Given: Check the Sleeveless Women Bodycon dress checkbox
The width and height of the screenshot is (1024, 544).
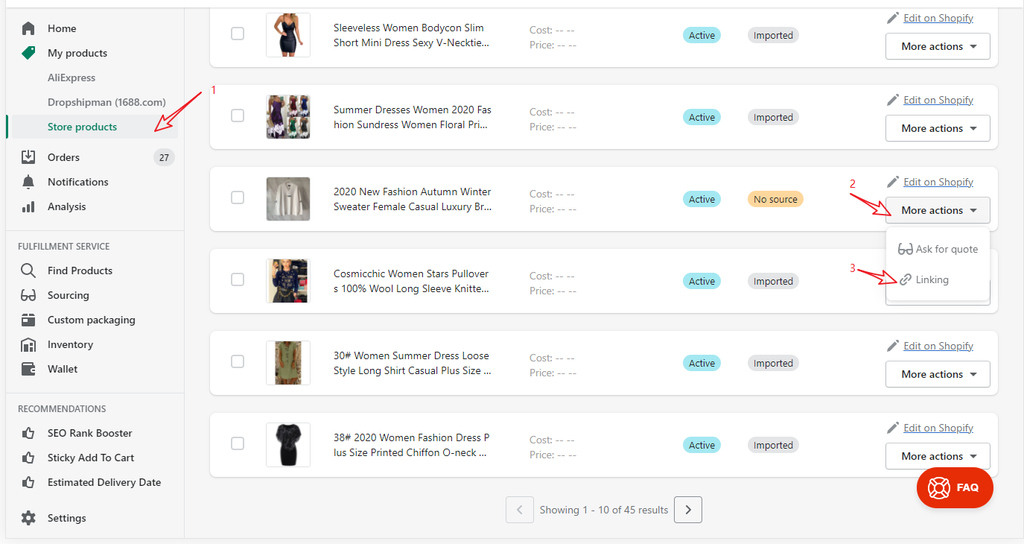Looking at the screenshot, I should tap(237, 34).
